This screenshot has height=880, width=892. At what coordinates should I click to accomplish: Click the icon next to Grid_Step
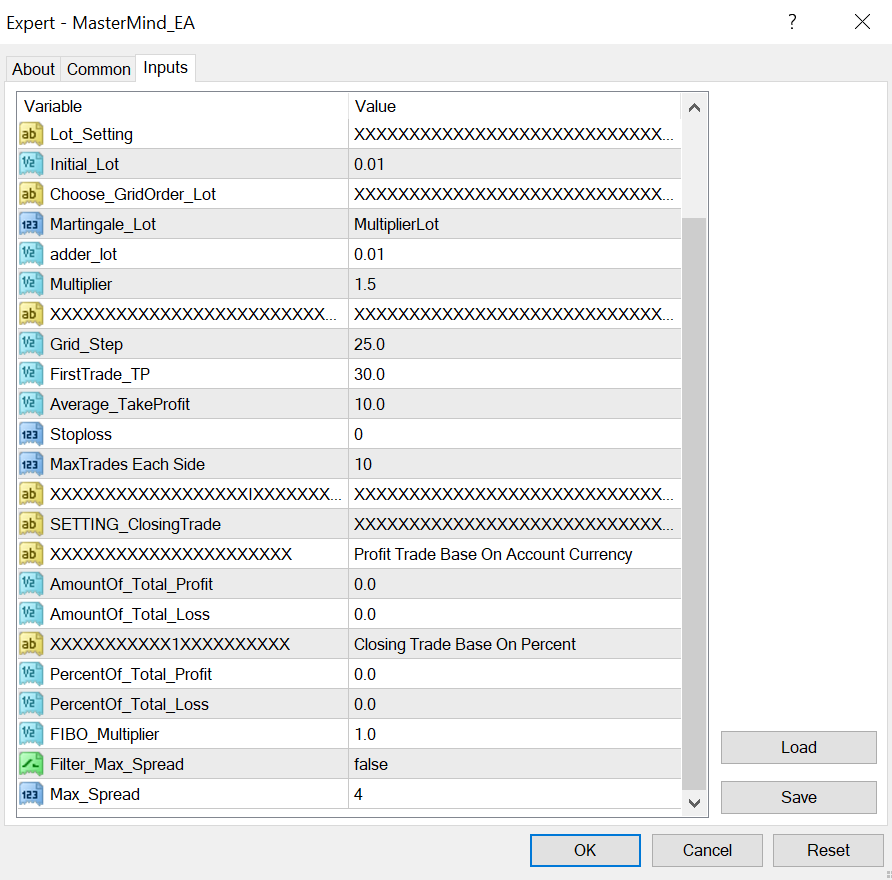tap(30, 344)
